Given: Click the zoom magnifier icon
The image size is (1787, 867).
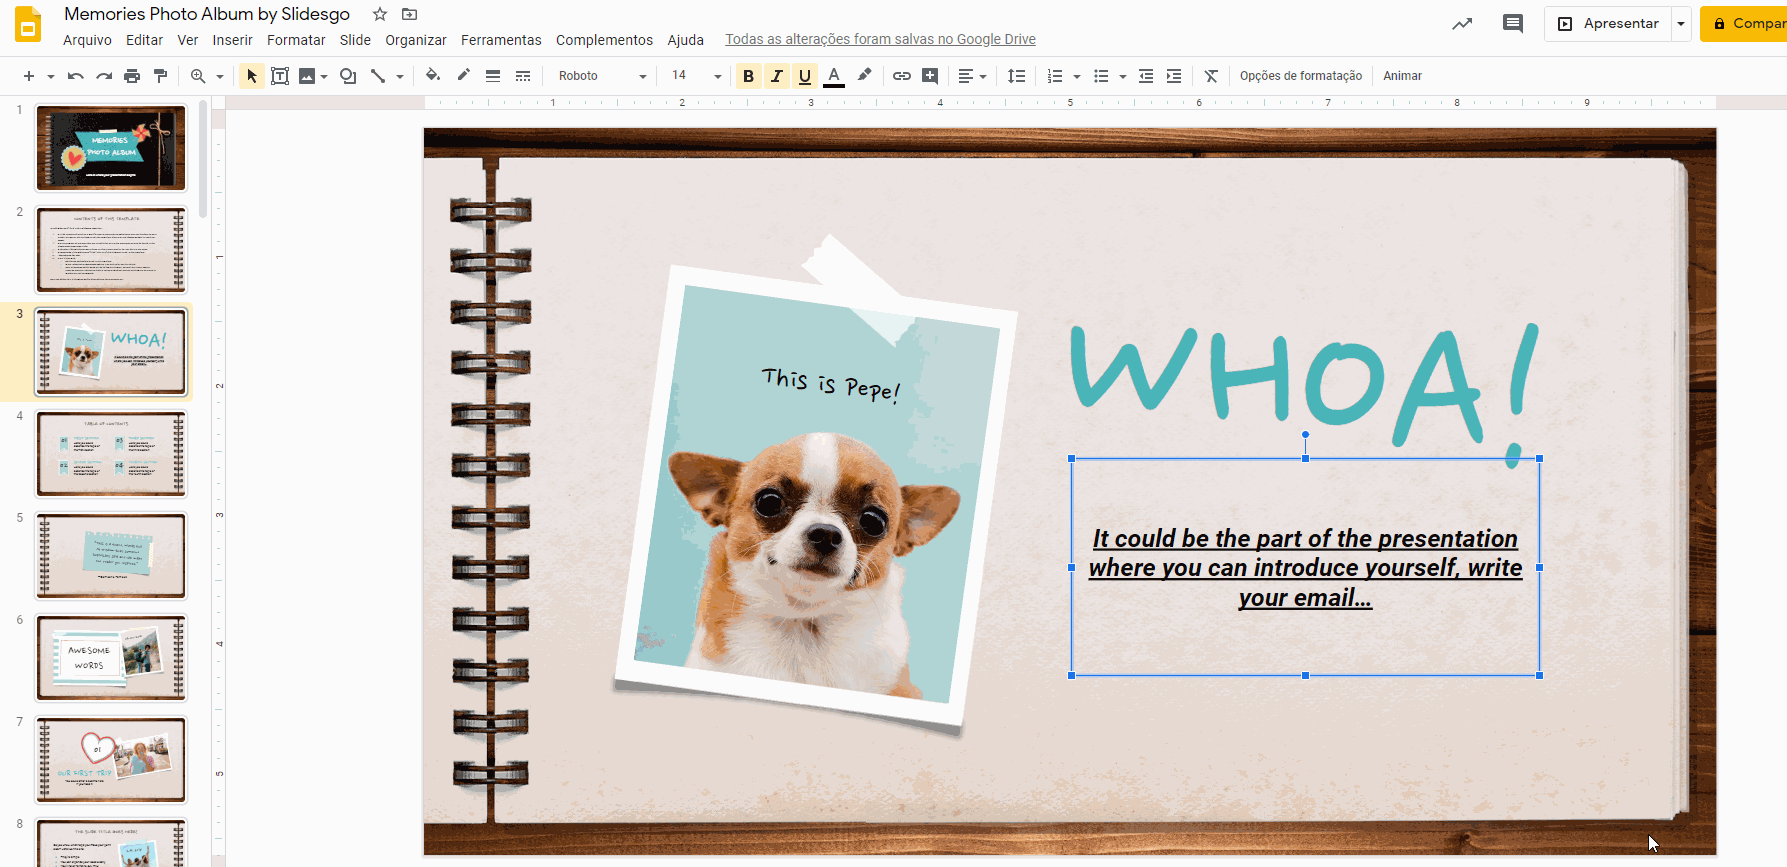Looking at the screenshot, I should click(x=198, y=76).
